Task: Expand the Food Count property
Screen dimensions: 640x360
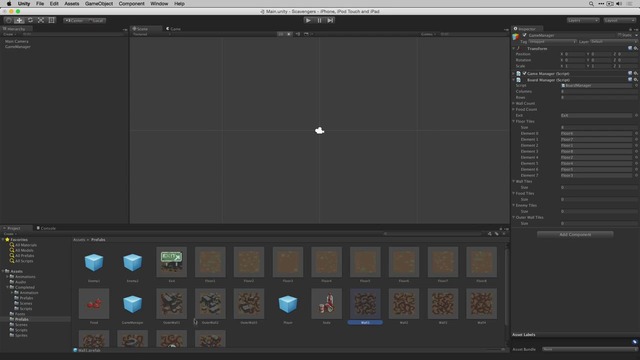Action: [x=513, y=109]
